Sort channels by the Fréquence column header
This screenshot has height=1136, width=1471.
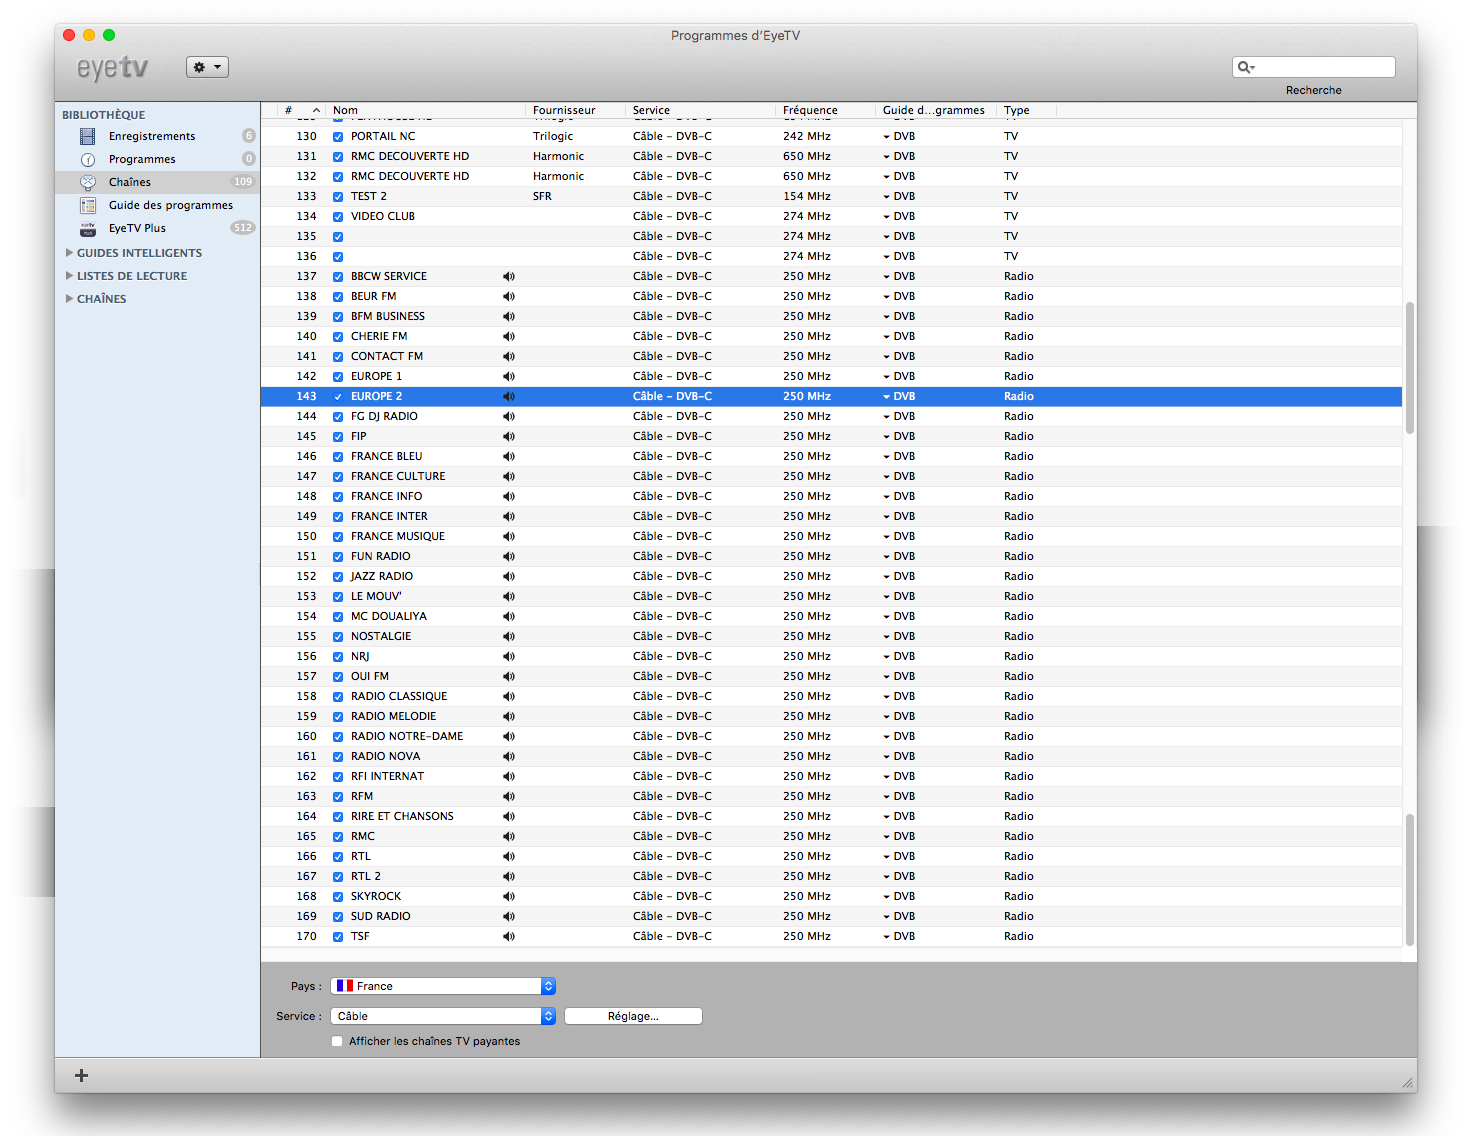pos(810,110)
